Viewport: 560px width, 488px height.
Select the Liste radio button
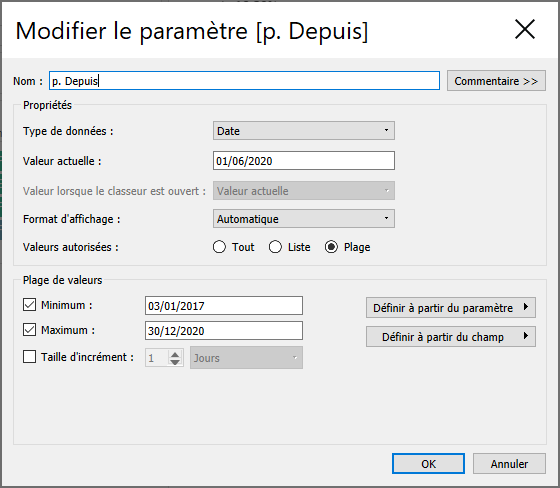click(275, 247)
